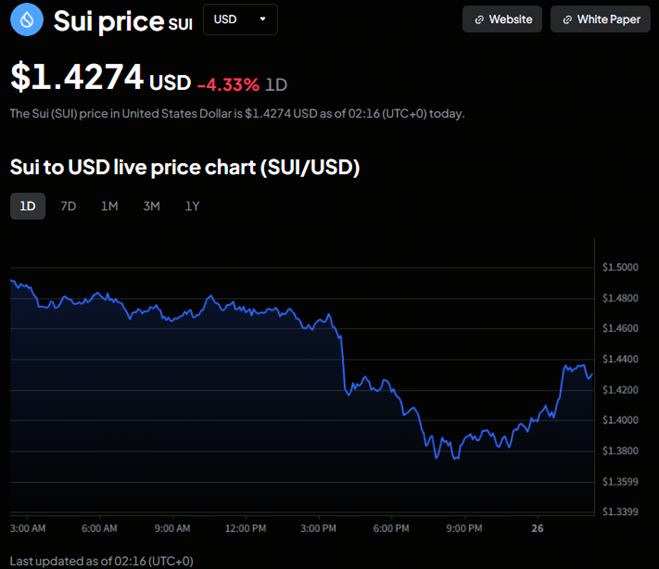This screenshot has width=659, height=569.
Task: Switch the chart to the 1M range
Action: [109, 206]
